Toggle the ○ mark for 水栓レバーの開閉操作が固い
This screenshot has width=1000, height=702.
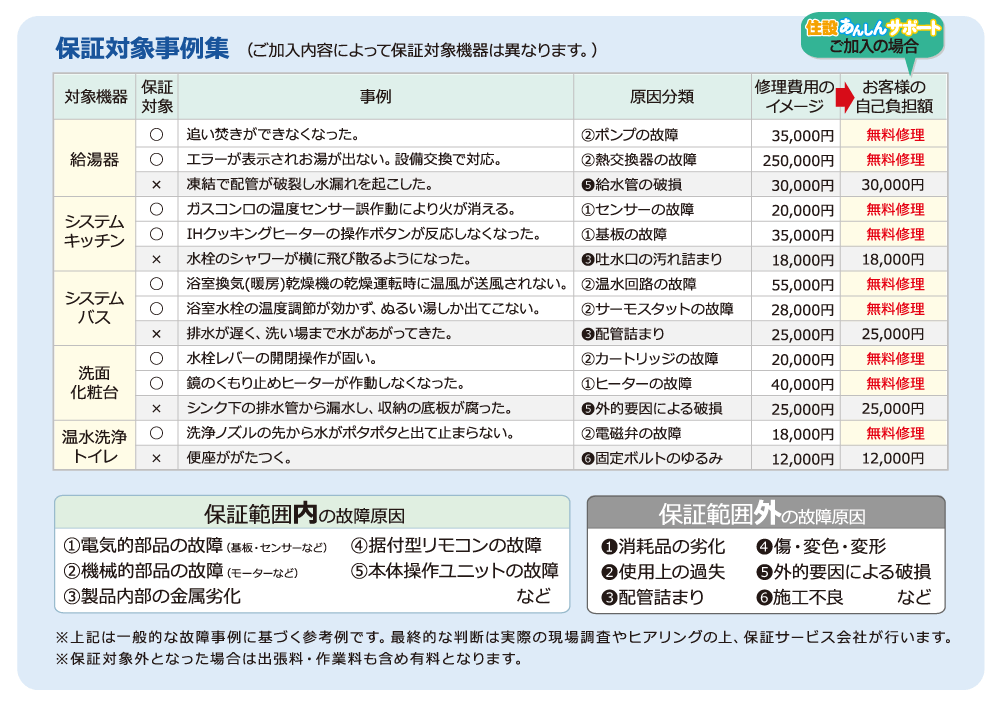point(156,358)
